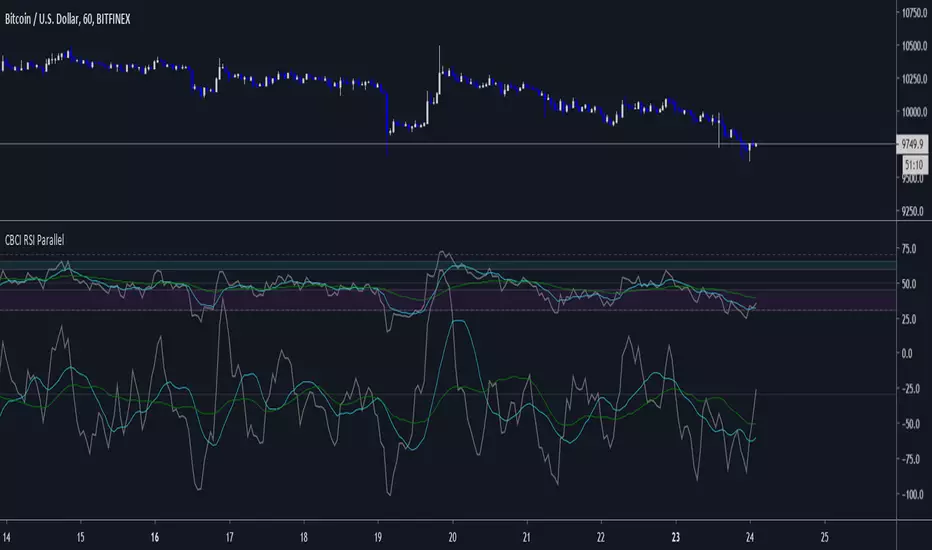Click the 0.0 indicator scale label
The width and height of the screenshot is (932, 550).
pos(907,354)
